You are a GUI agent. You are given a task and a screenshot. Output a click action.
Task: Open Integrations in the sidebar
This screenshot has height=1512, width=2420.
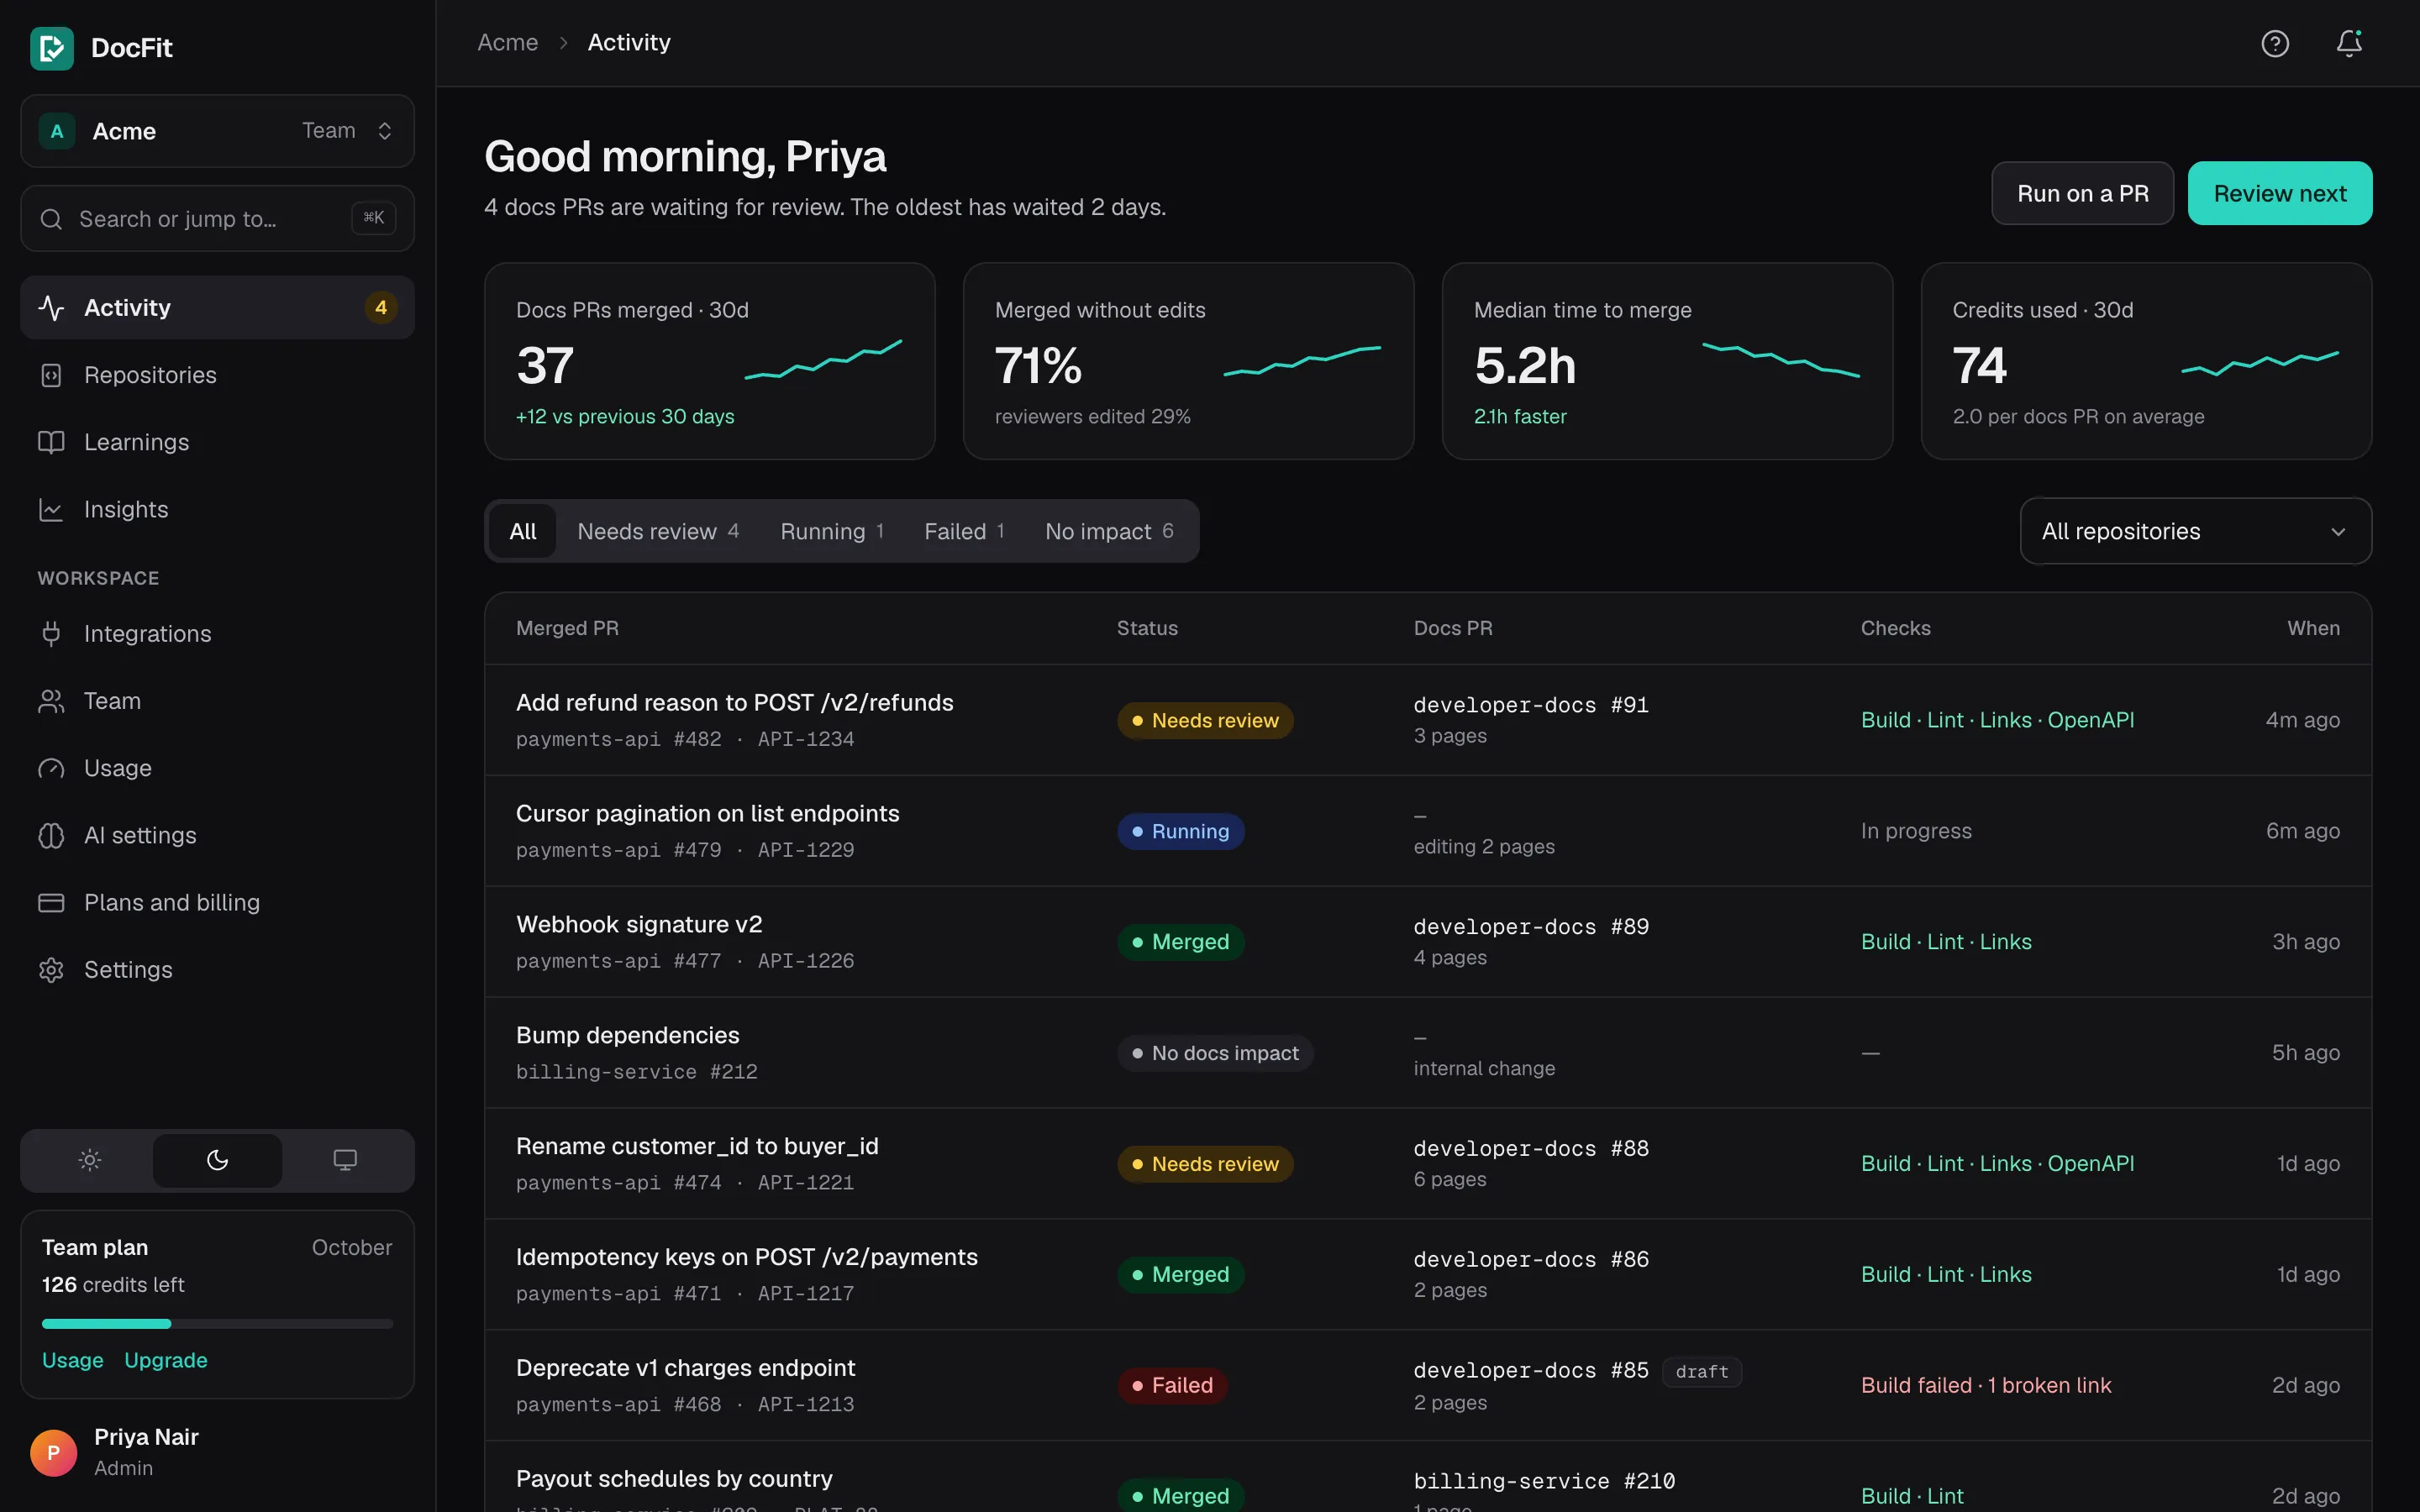click(217, 634)
